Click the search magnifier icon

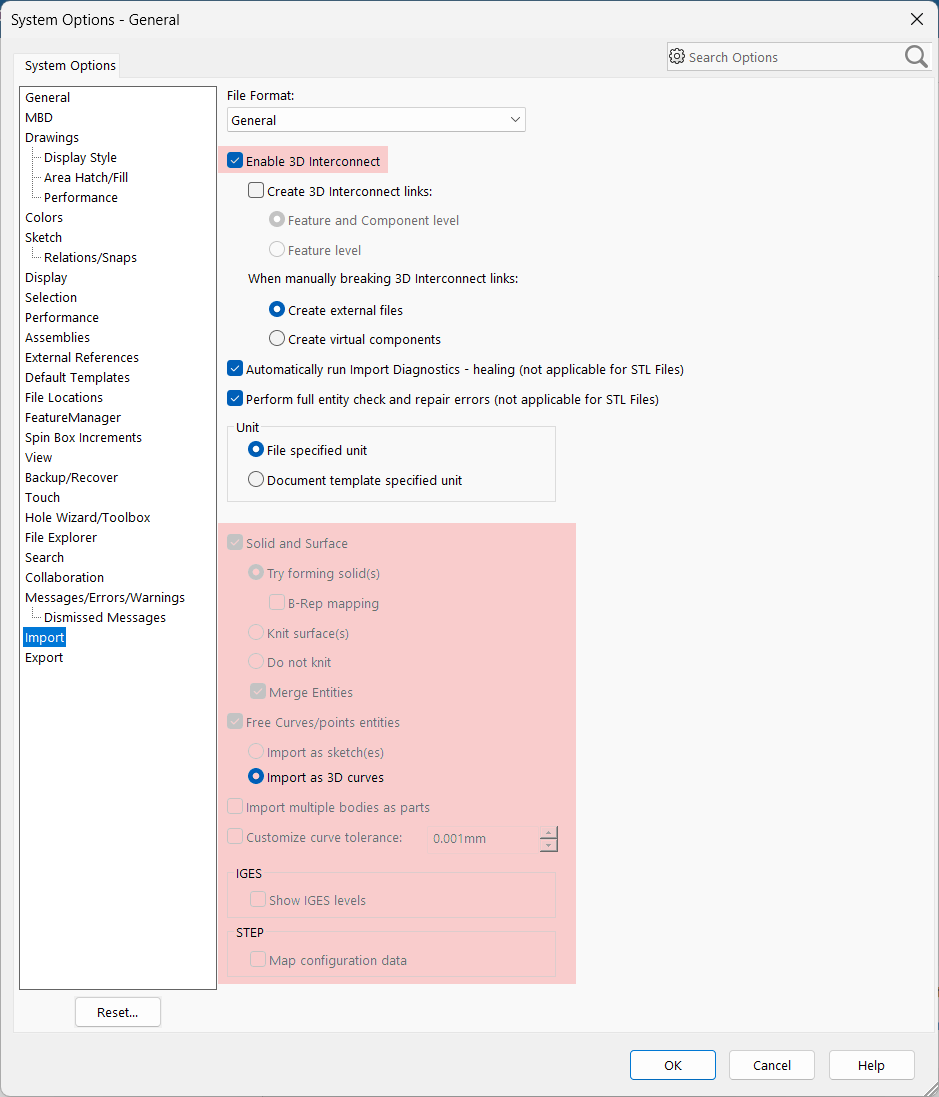(x=916, y=57)
